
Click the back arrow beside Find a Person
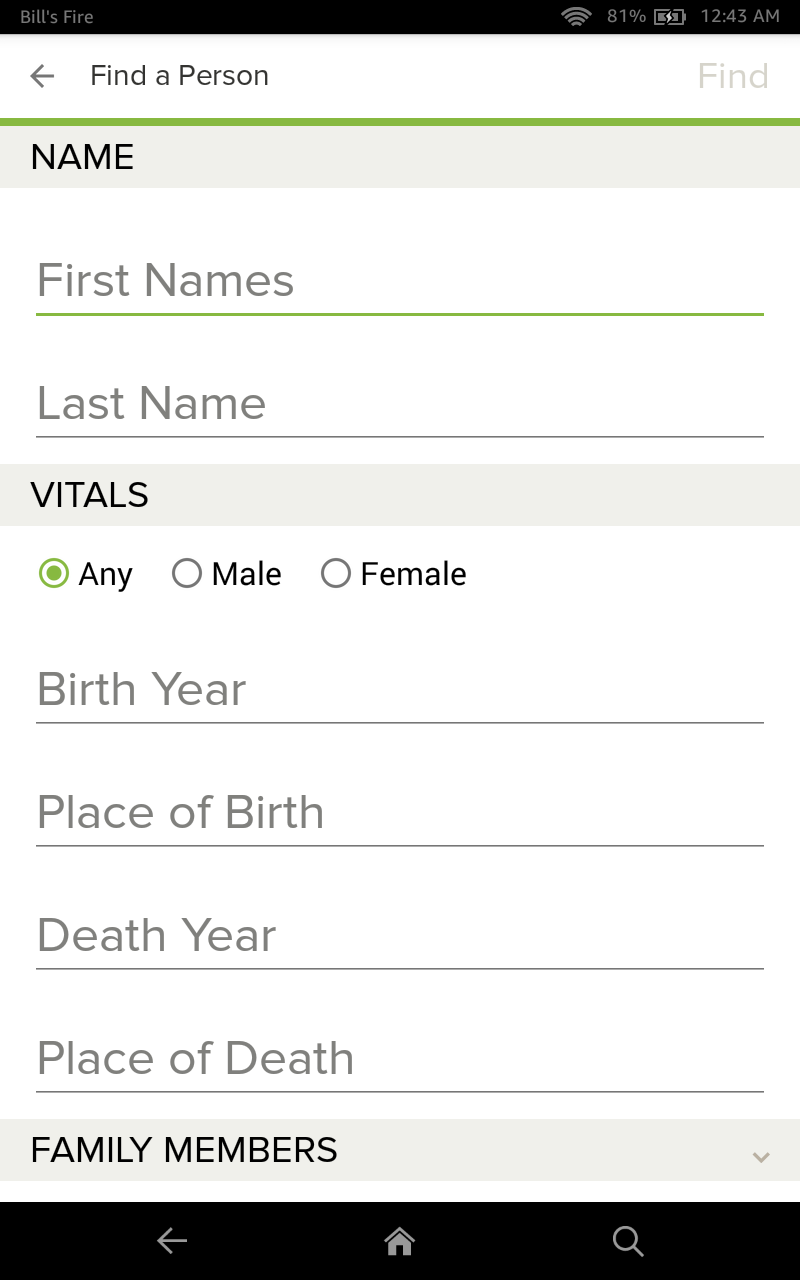41,76
